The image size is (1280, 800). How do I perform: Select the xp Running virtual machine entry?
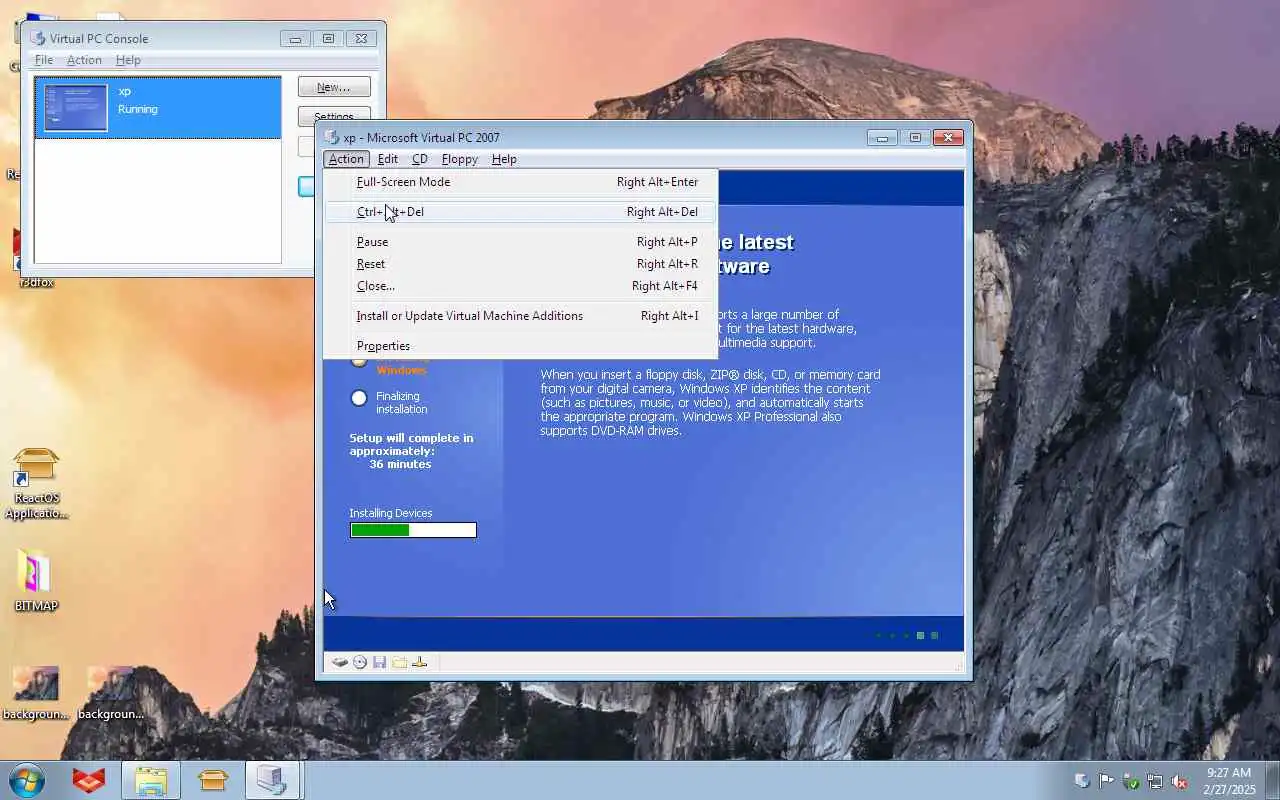tap(158, 107)
